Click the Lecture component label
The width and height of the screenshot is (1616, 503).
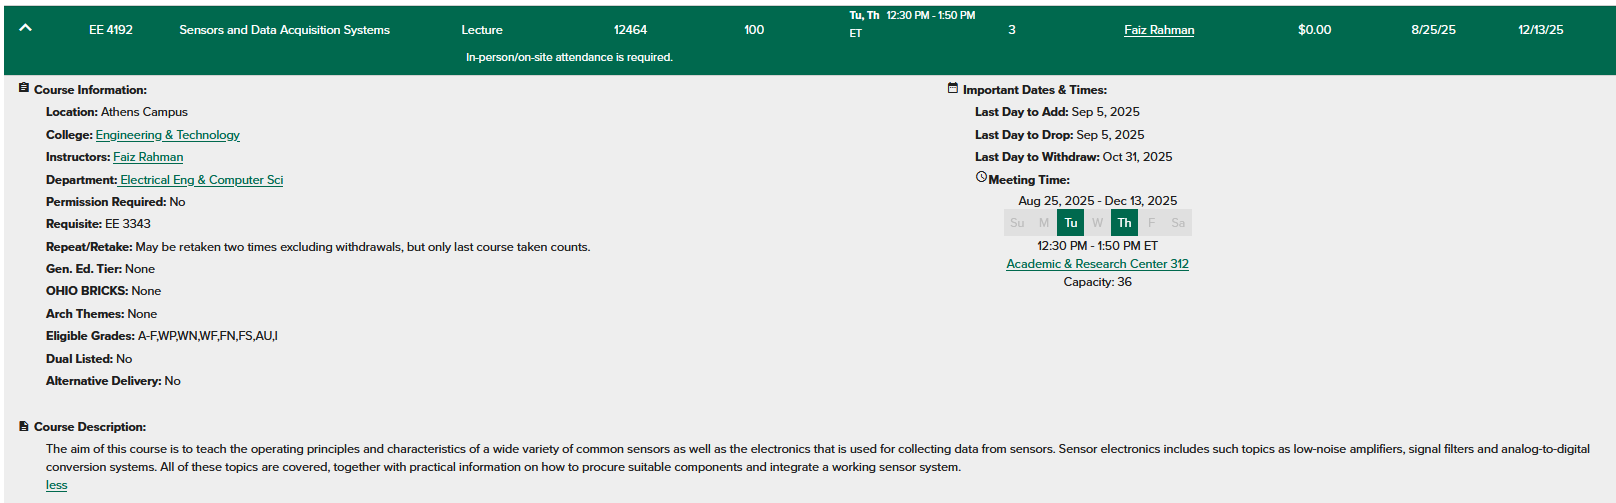tap(482, 30)
